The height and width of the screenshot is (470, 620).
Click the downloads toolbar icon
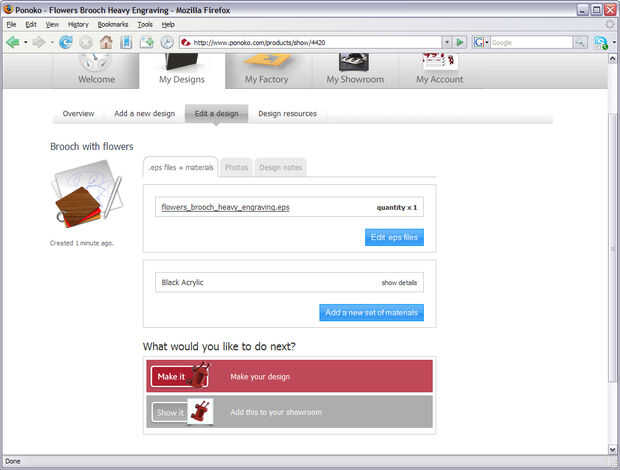coord(147,42)
